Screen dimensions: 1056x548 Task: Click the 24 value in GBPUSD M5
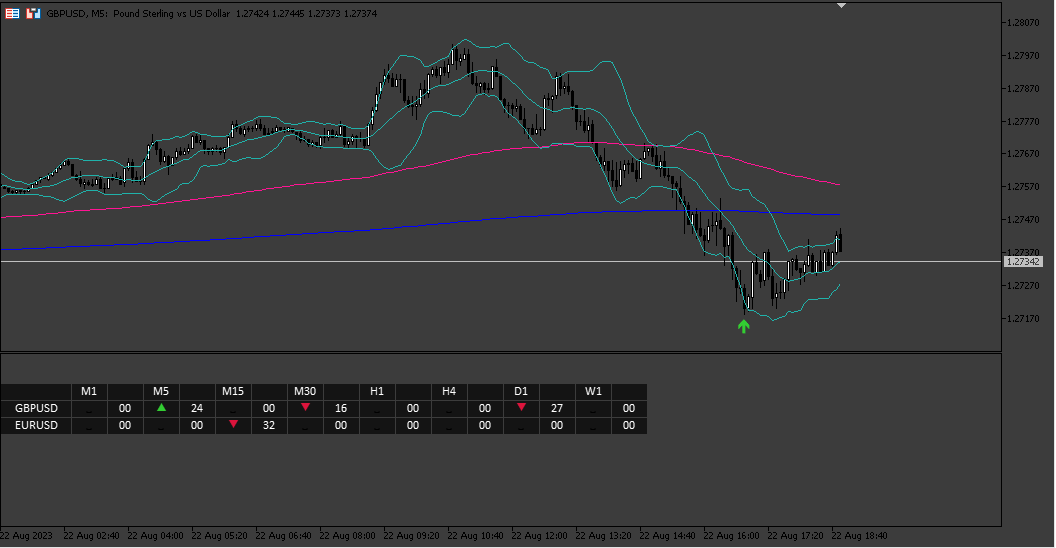(x=197, y=408)
